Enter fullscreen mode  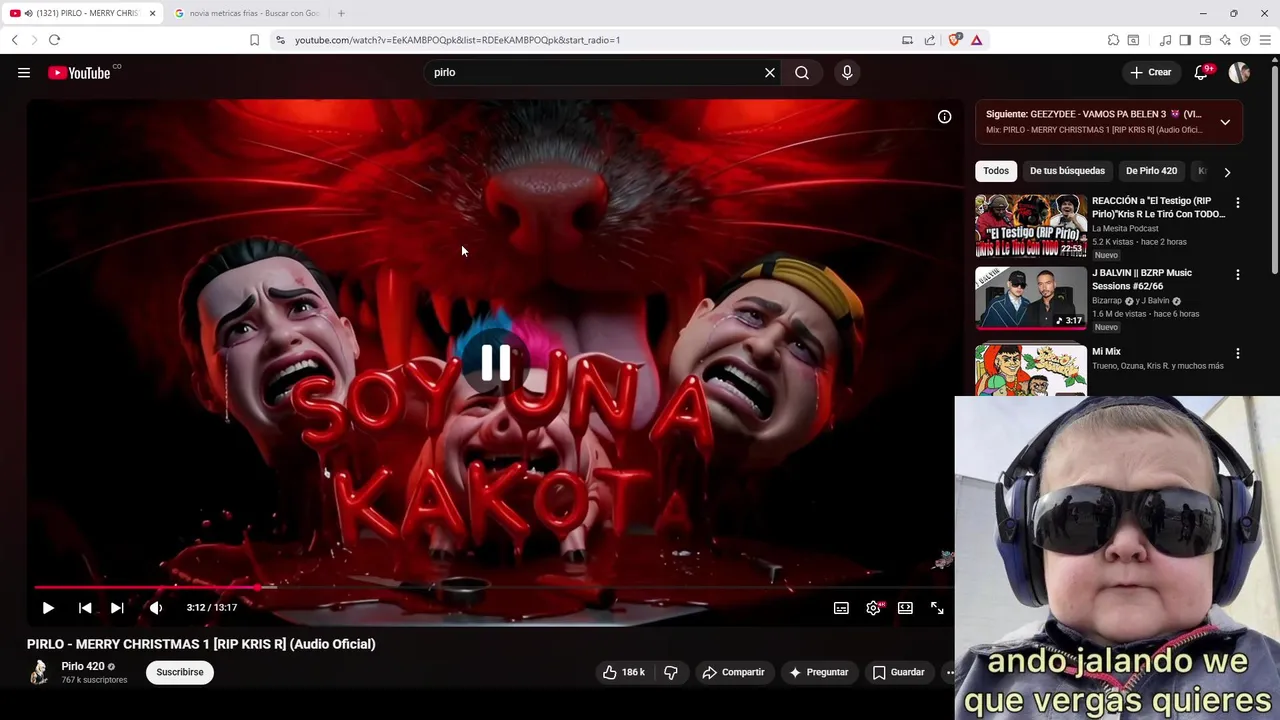pos(937,607)
